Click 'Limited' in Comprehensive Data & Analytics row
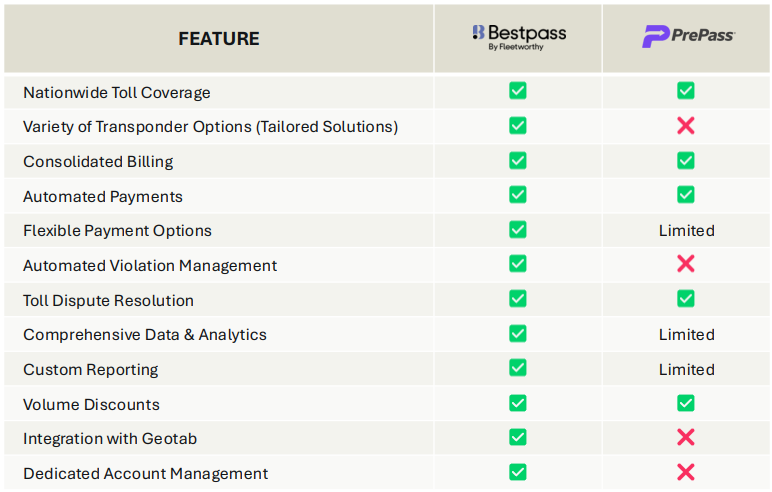 (x=687, y=334)
